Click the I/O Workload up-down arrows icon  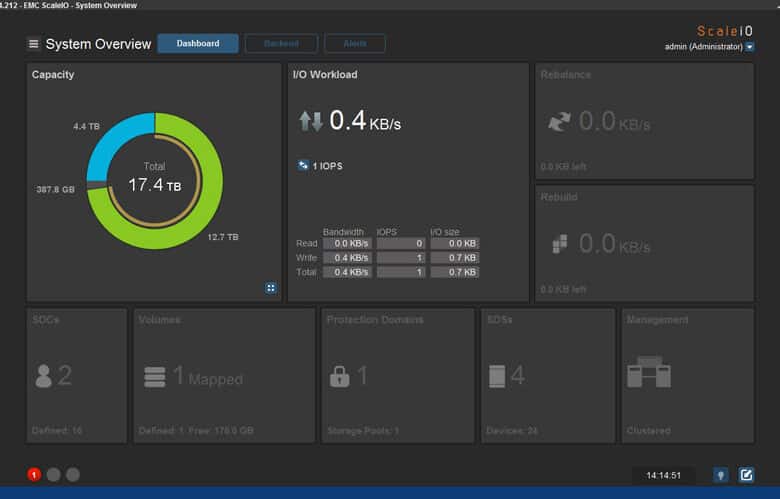pos(310,121)
